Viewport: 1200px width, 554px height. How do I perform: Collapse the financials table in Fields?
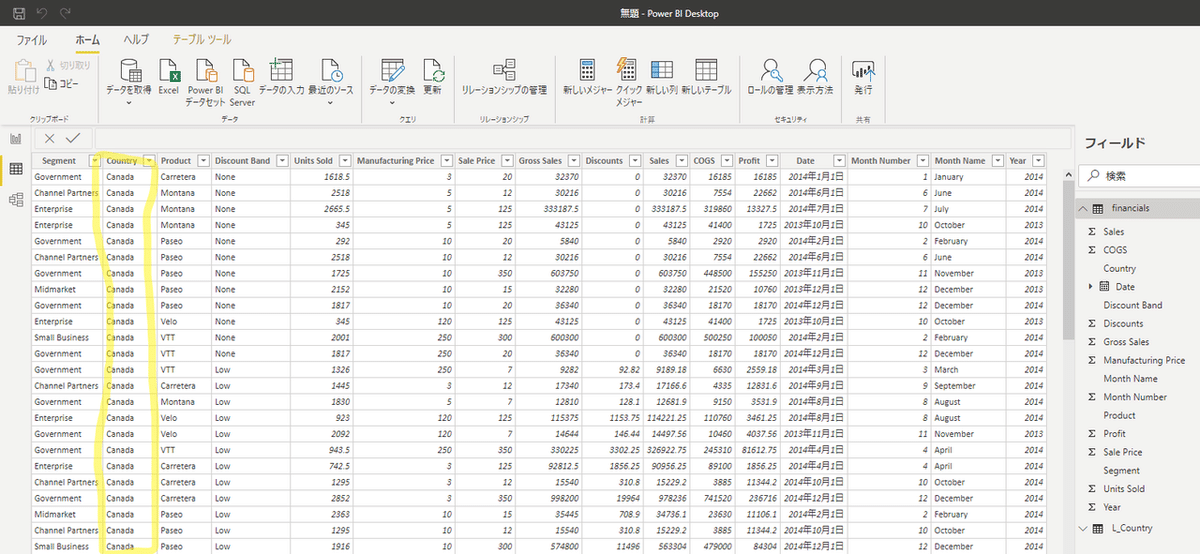pyautogui.click(x=1083, y=209)
